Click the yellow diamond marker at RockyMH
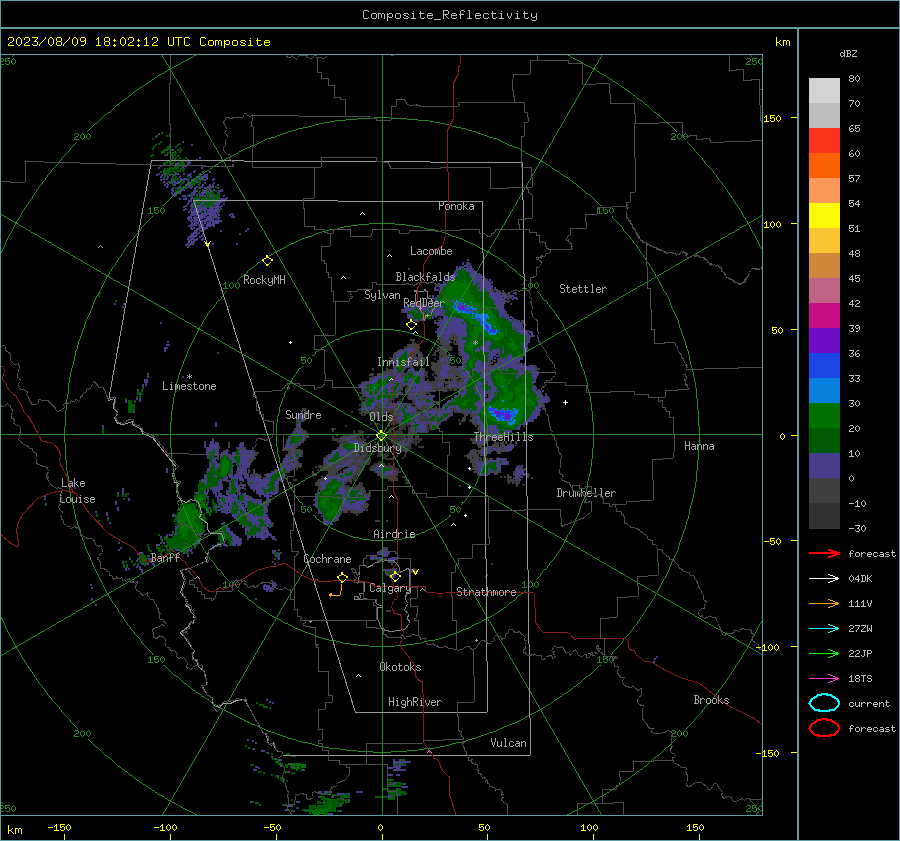This screenshot has height=841, width=900. (267, 261)
